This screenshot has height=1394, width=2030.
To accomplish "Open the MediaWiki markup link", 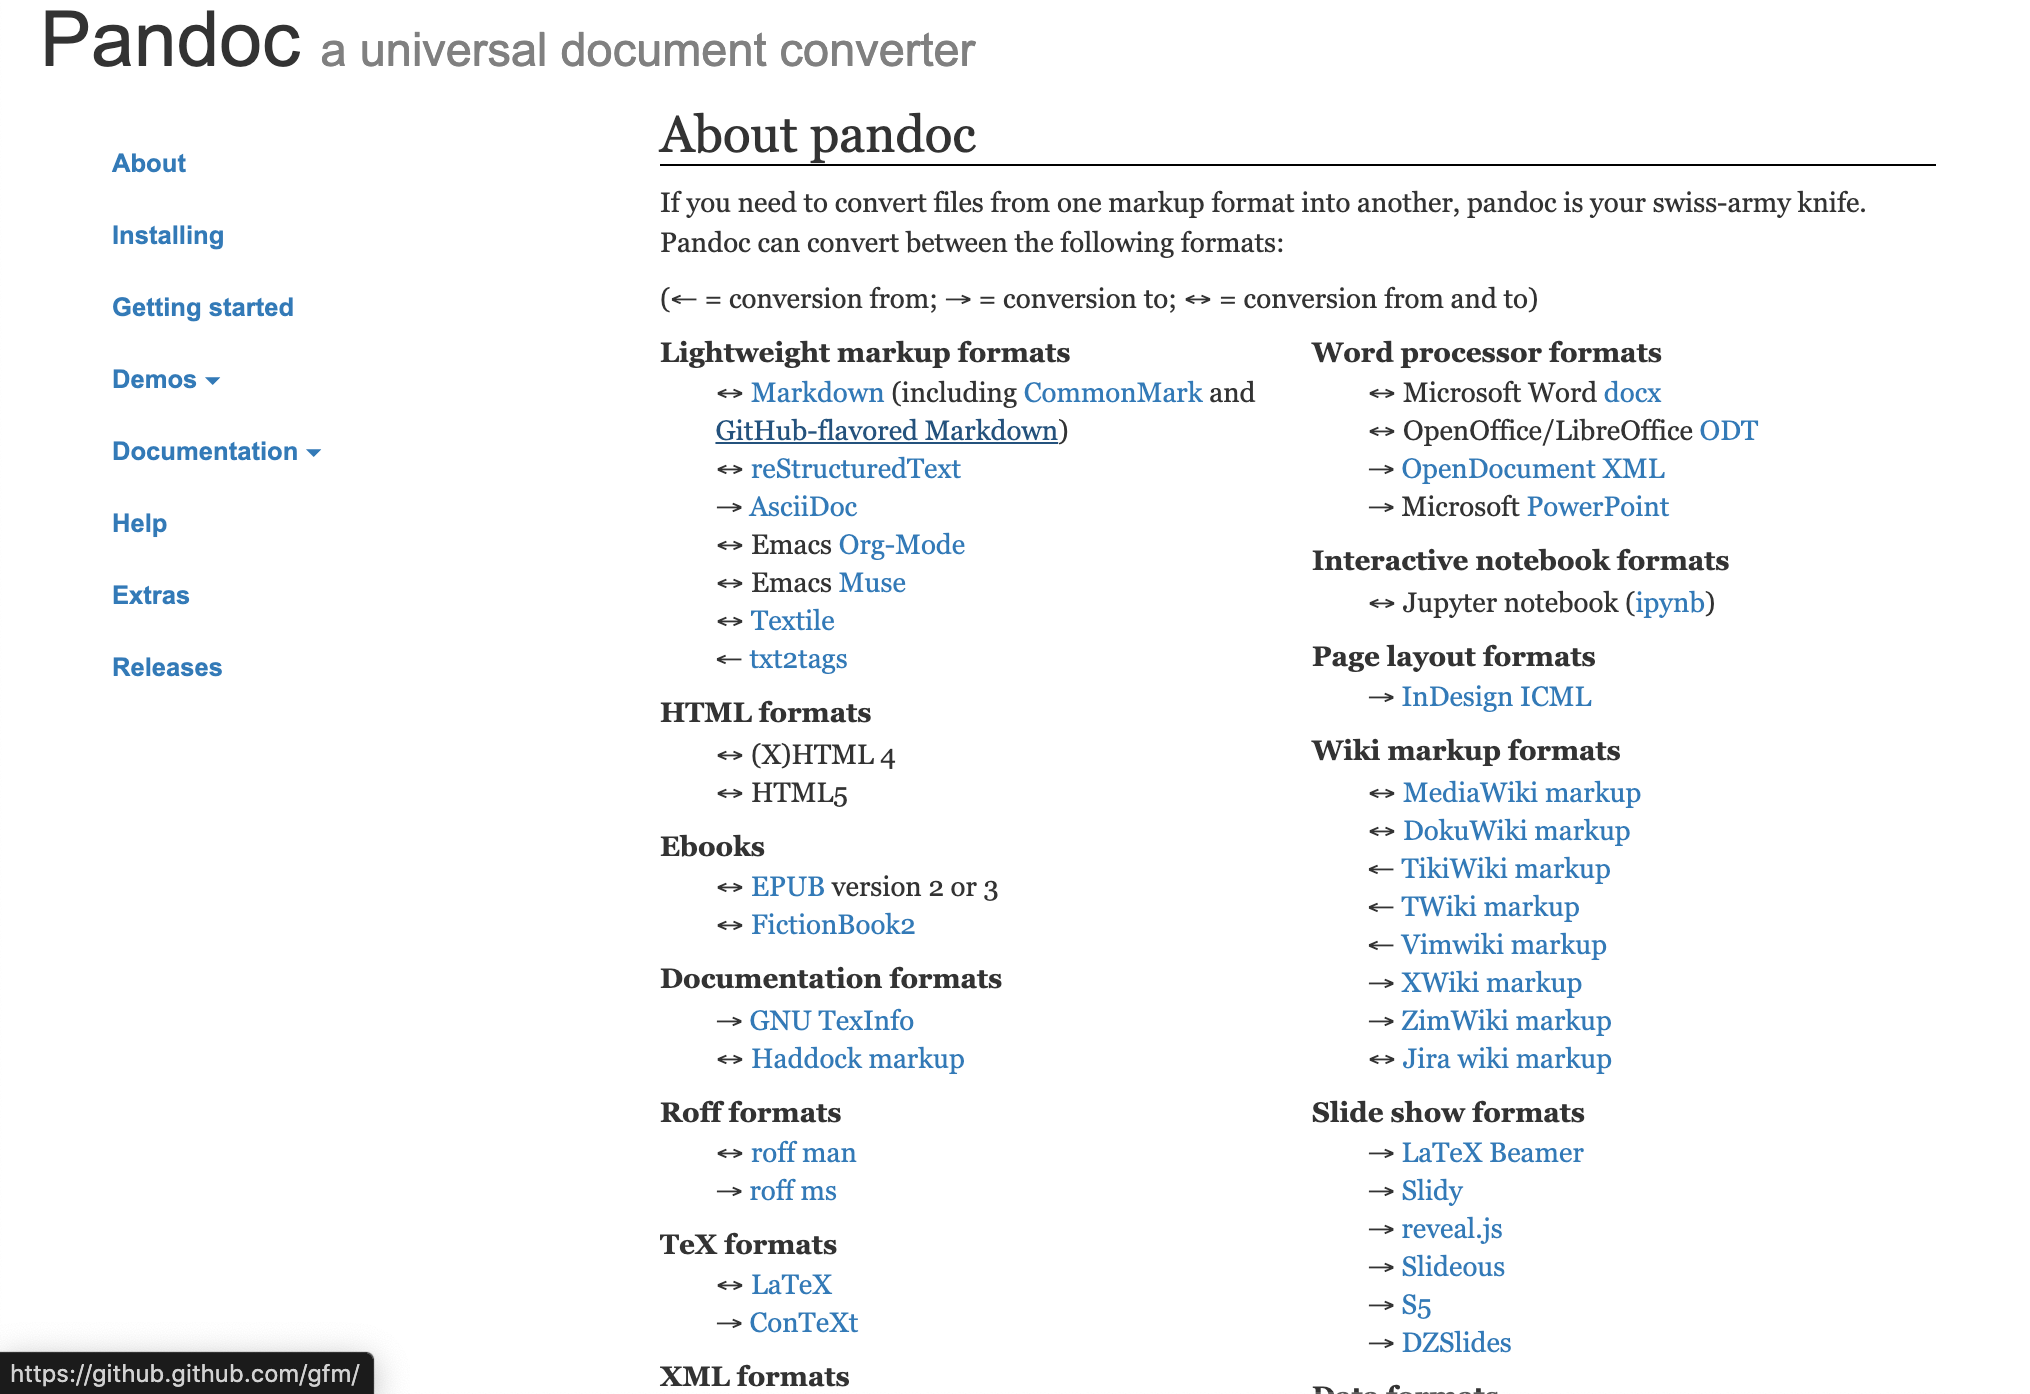I will pos(1521,793).
